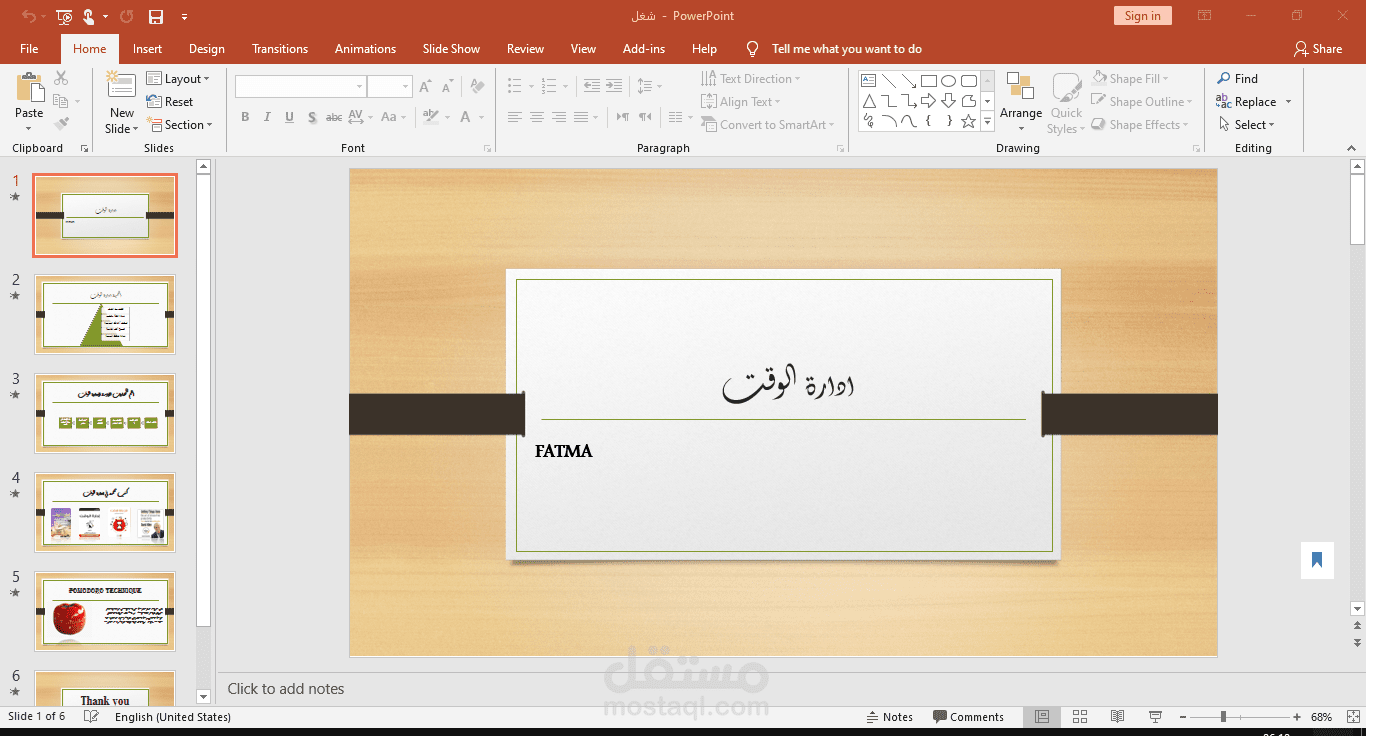Click the New Slide icon
This screenshot has height=736, width=1374.
click(121, 87)
